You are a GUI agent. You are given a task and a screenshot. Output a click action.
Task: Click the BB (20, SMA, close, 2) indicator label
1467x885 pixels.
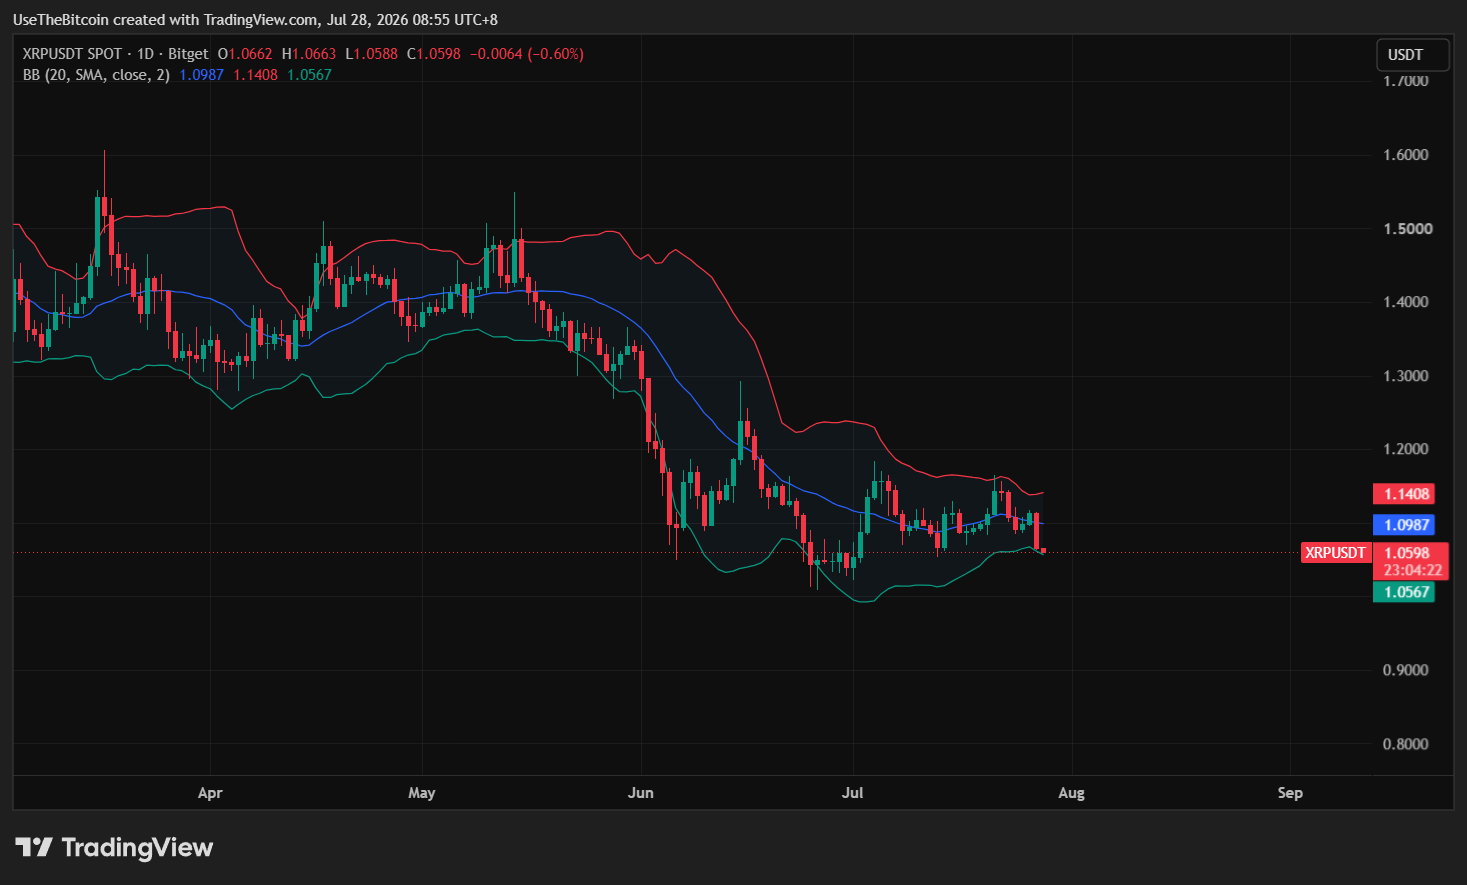pos(95,75)
